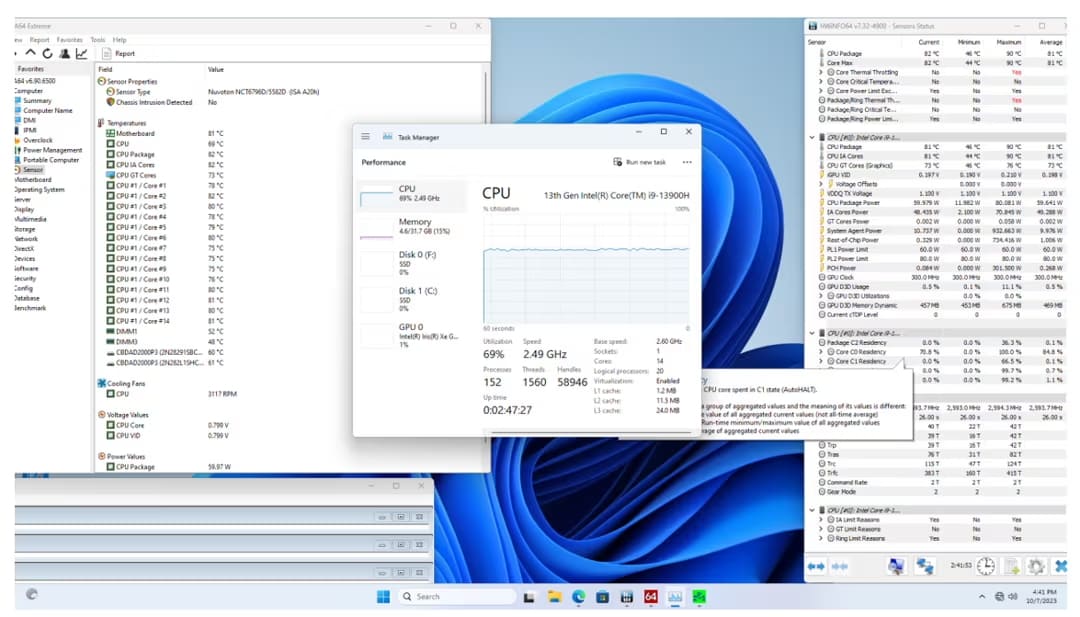Click the refresh icon in AIDA64 toolbar
Viewport: 1080px width, 617px height.
[48, 53]
